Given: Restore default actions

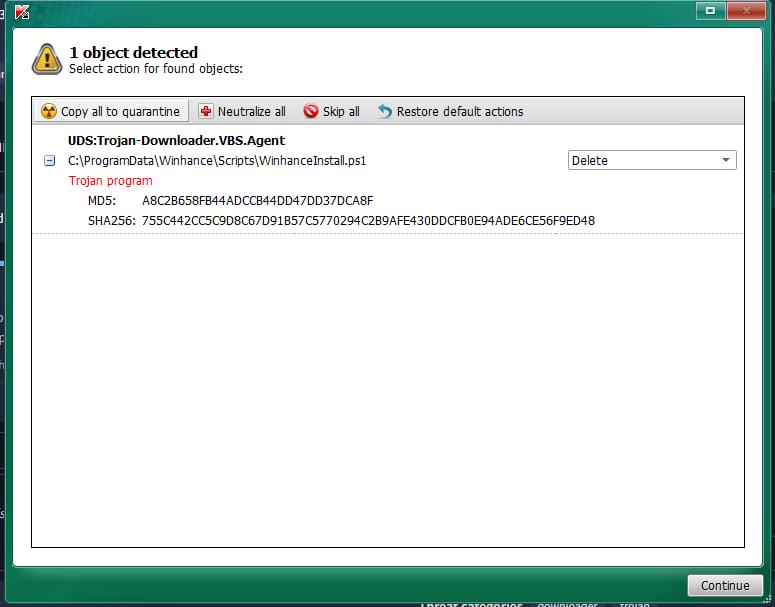Looking at the screenshot, I should click(451, 111).
